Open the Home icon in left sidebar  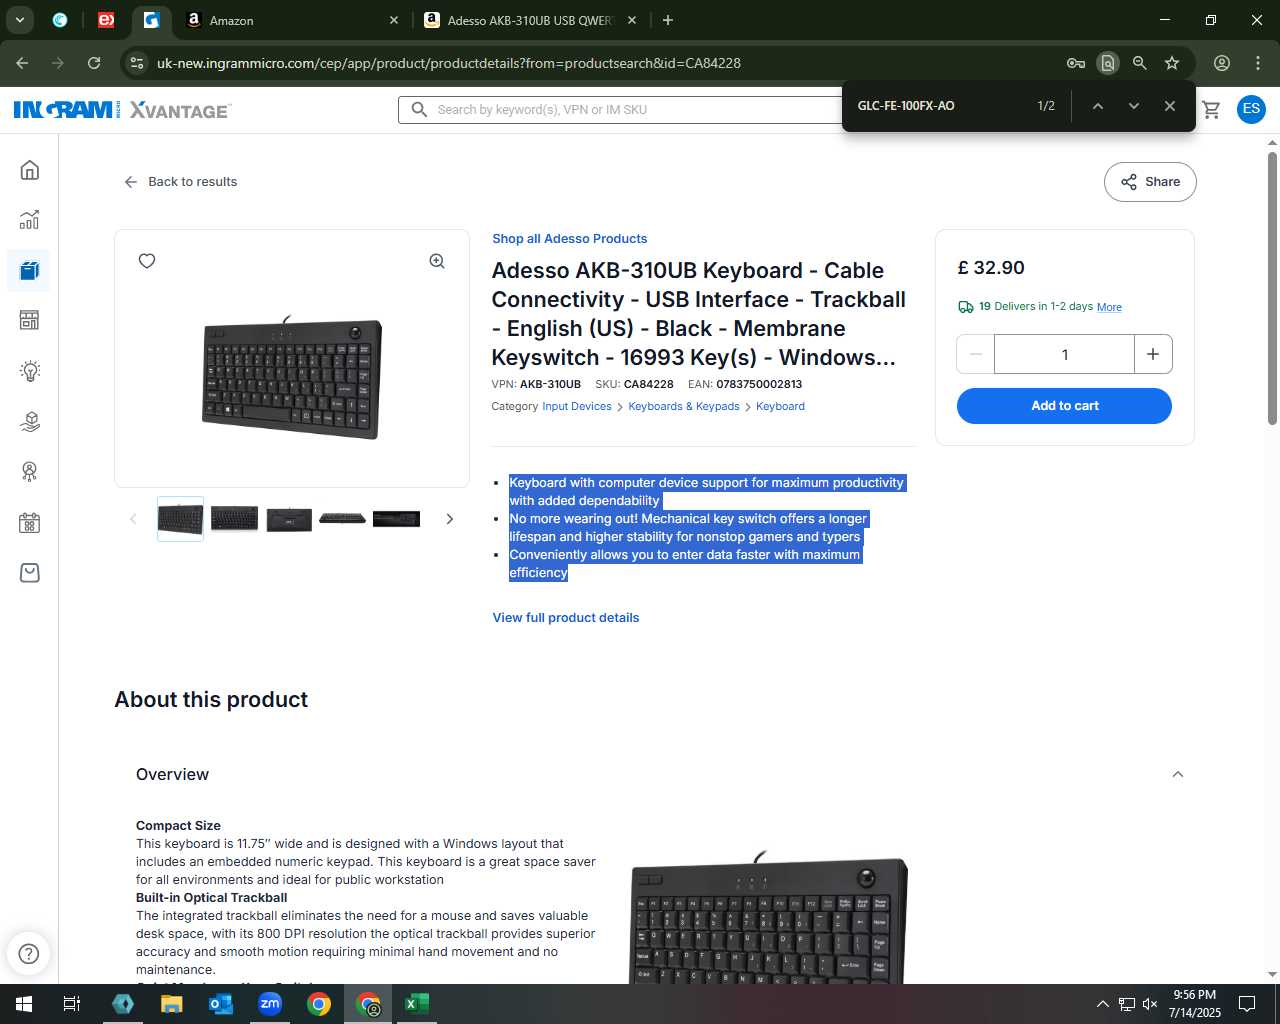(30, 170)
